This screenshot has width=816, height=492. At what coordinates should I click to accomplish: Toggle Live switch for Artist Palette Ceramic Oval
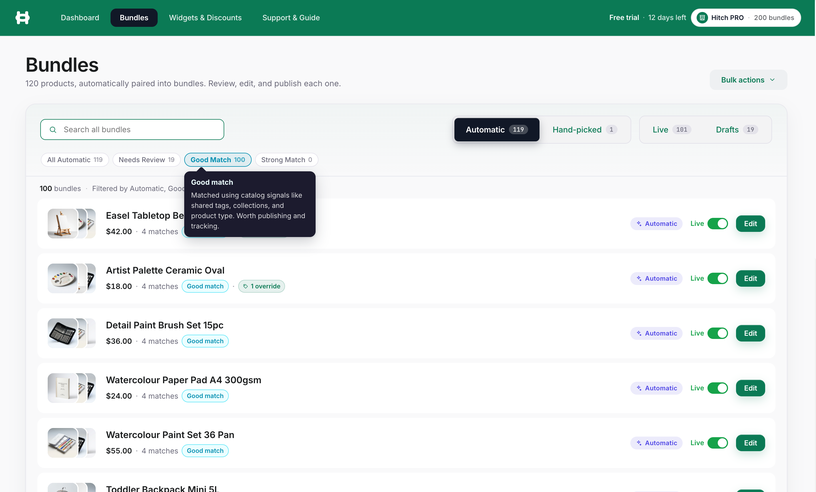pyautogui.click(x=718, y=279)
